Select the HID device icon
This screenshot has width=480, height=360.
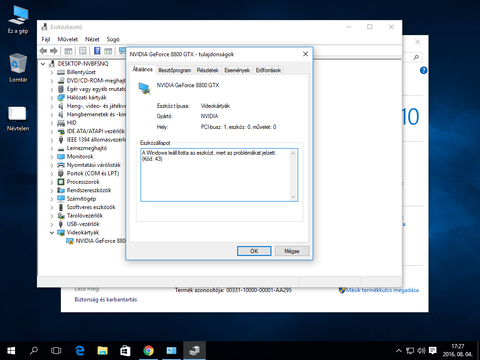pyautogui.click(x=61, y=123)
